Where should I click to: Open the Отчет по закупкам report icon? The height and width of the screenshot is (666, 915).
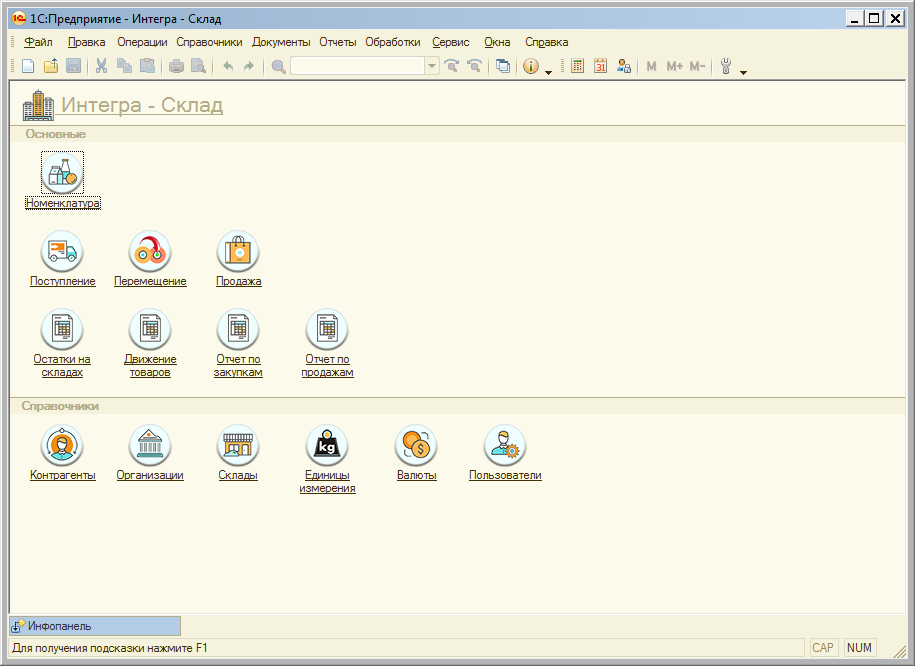238,329
